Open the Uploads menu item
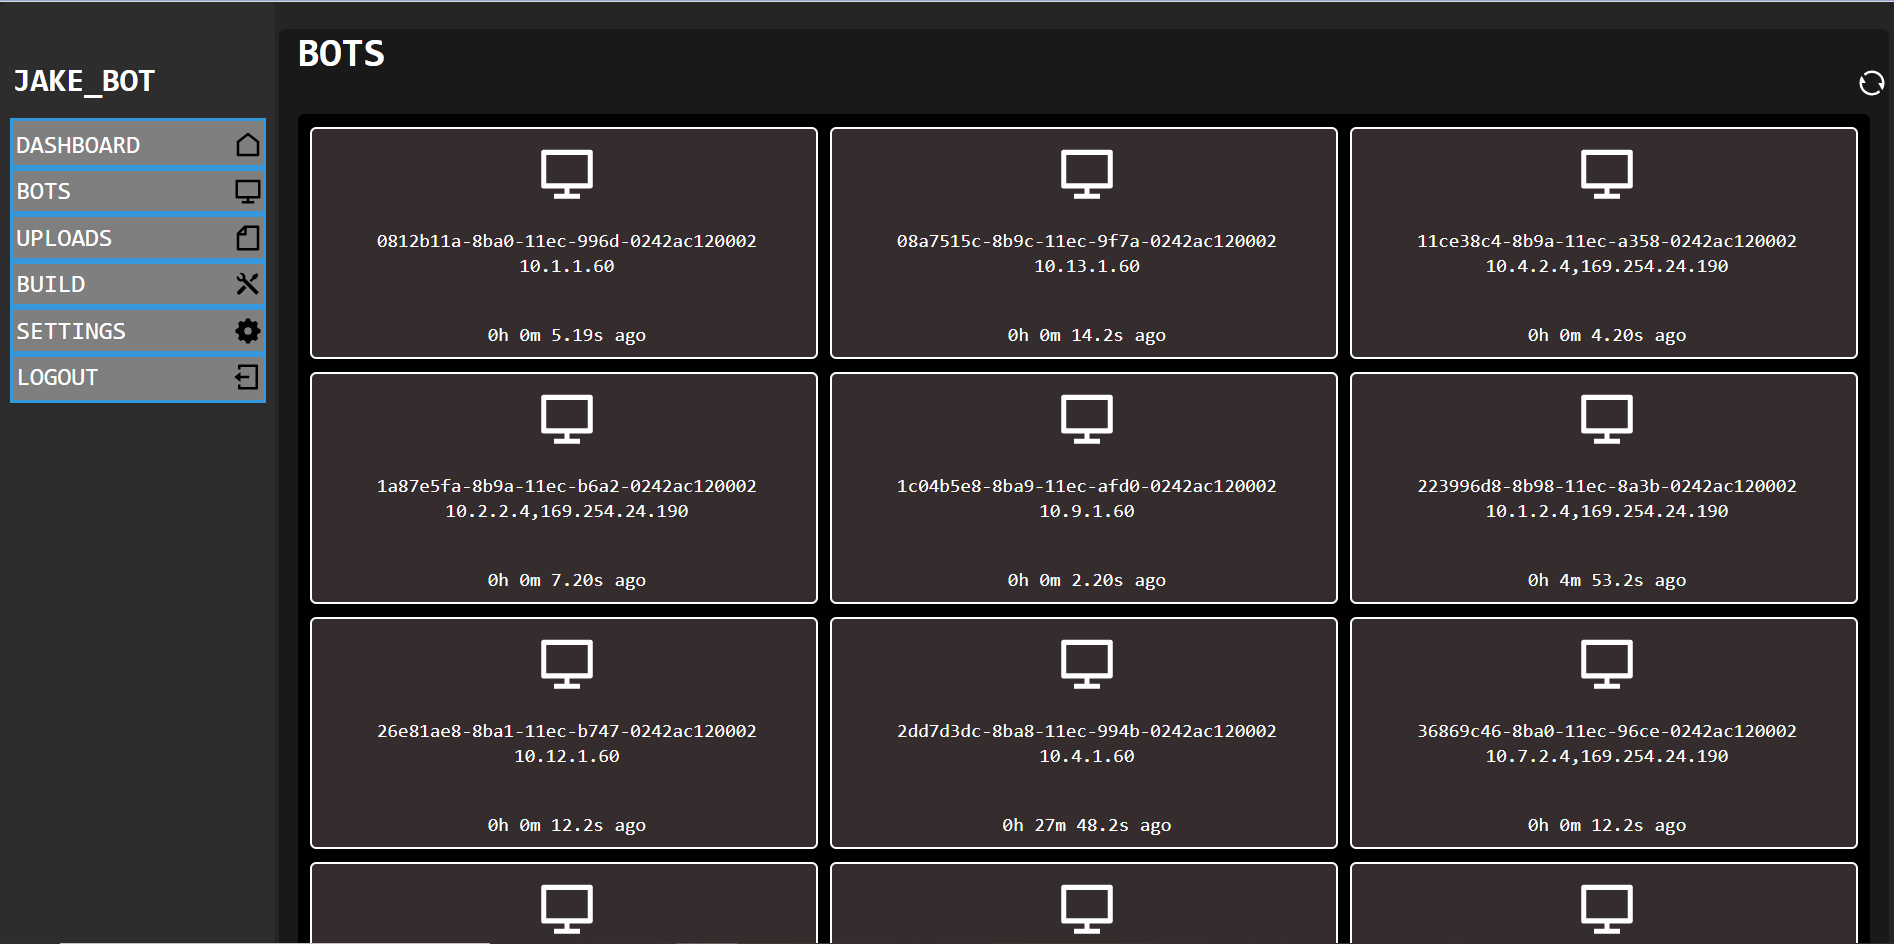This screenshot has height=944, width=1894. click(138, 238)
